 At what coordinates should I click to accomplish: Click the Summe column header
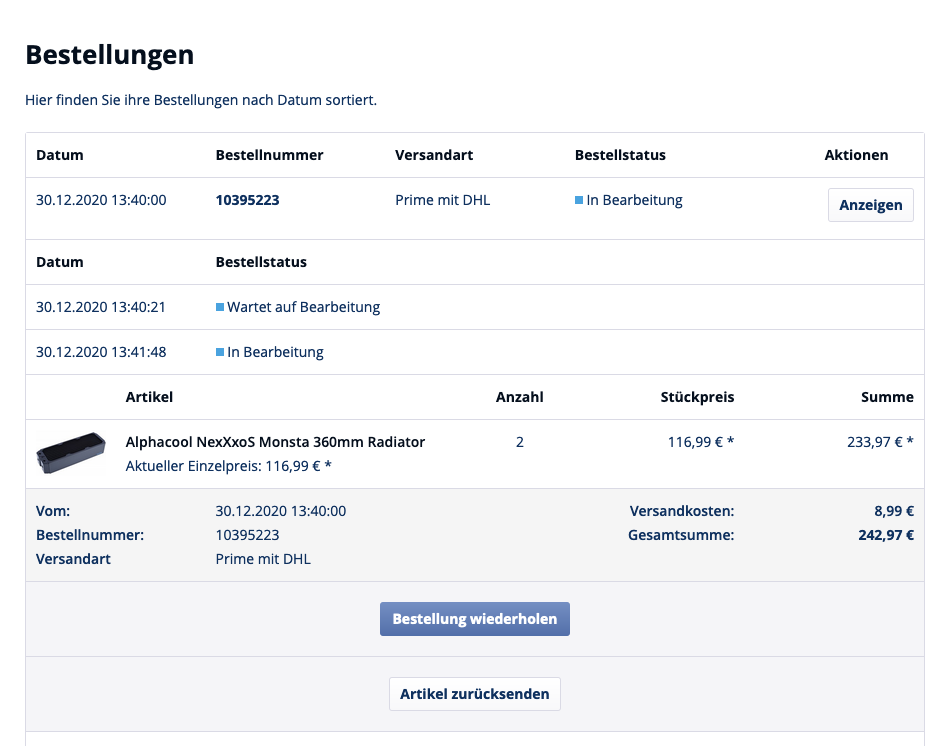(887, 397)
